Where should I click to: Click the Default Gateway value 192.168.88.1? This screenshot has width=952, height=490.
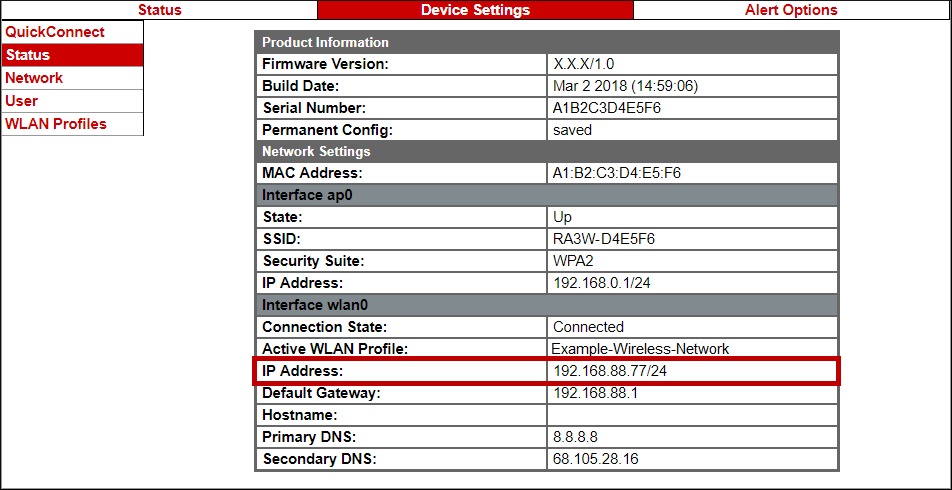596,393
